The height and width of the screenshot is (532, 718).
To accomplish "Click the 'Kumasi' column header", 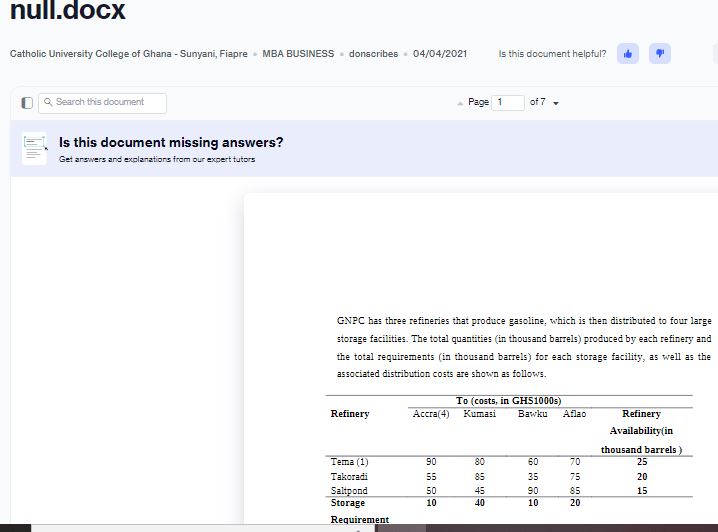I will [x=479, y=414].
